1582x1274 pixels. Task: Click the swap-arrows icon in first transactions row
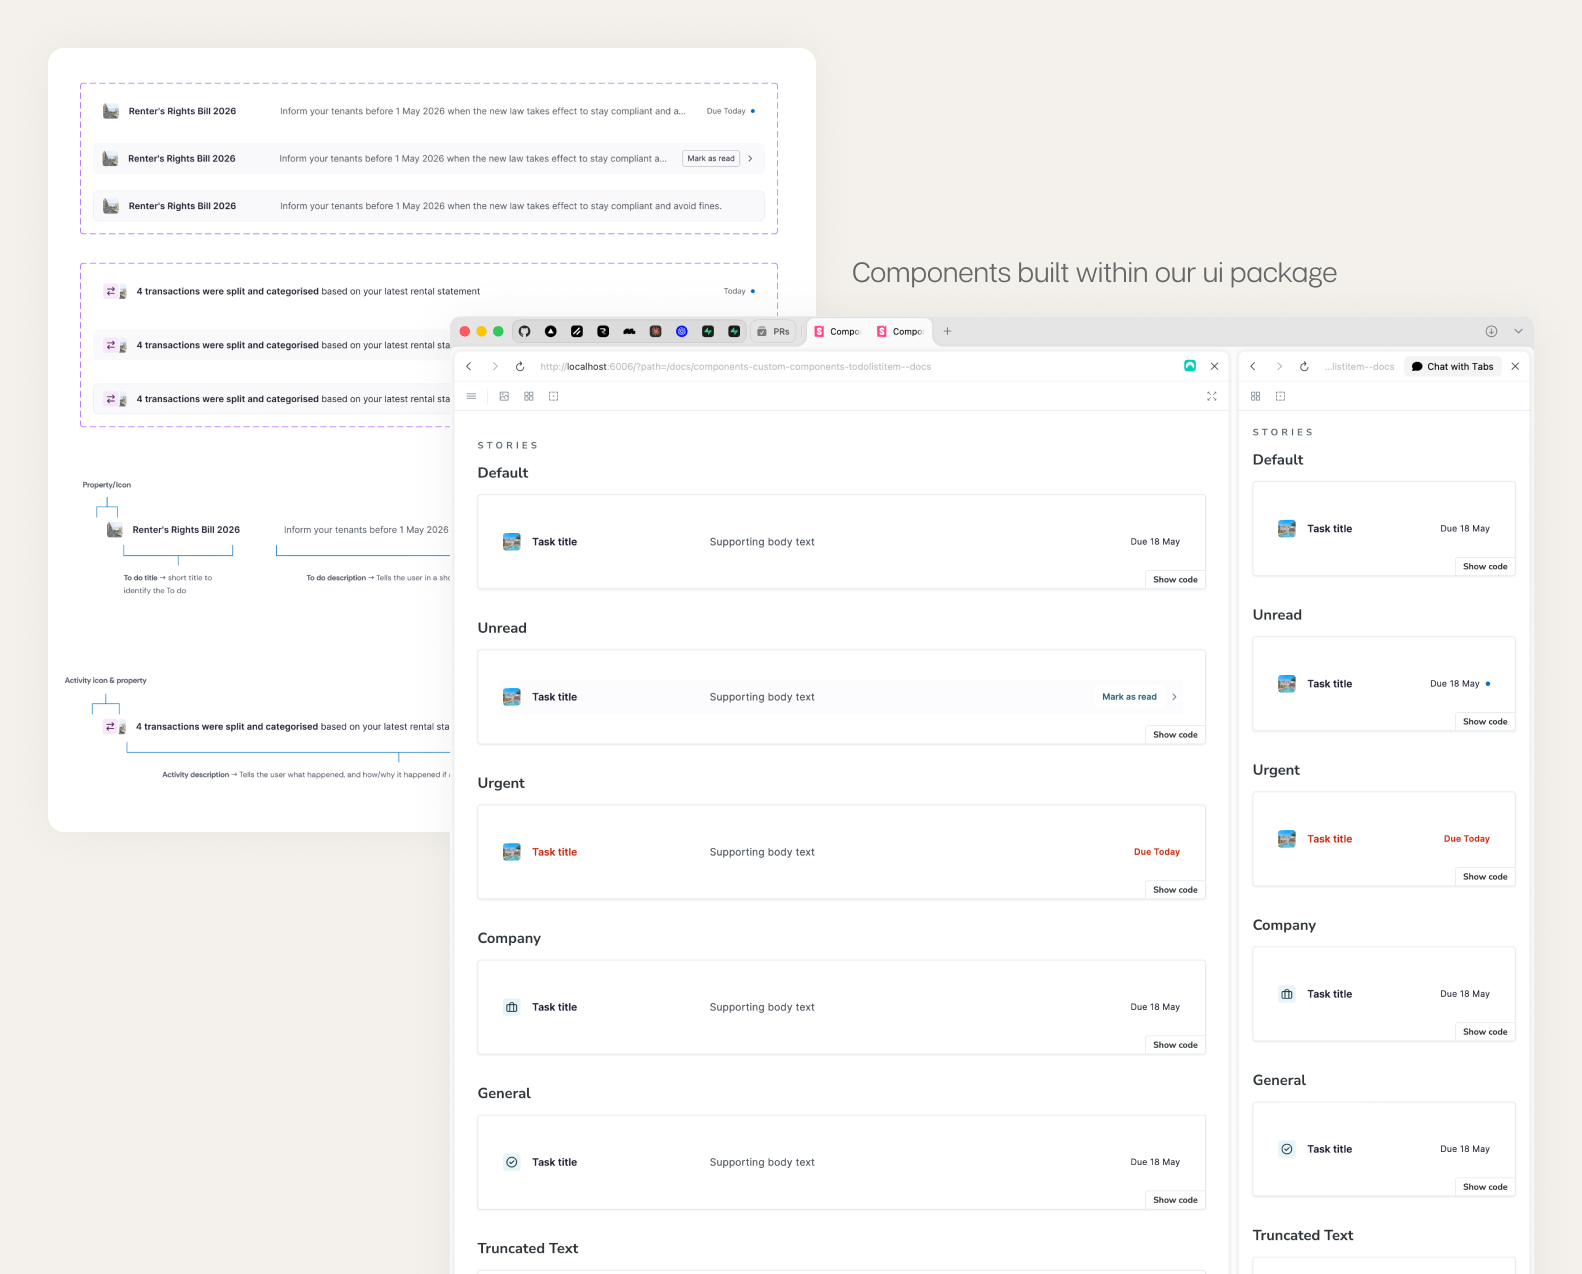point(110,291)
